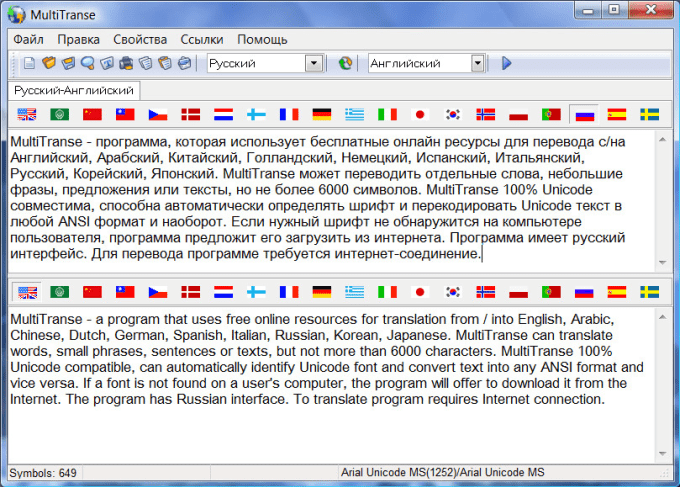The image size is (680, 487).
Task: Swap languages with the green arrows icon
Action: 345,63
